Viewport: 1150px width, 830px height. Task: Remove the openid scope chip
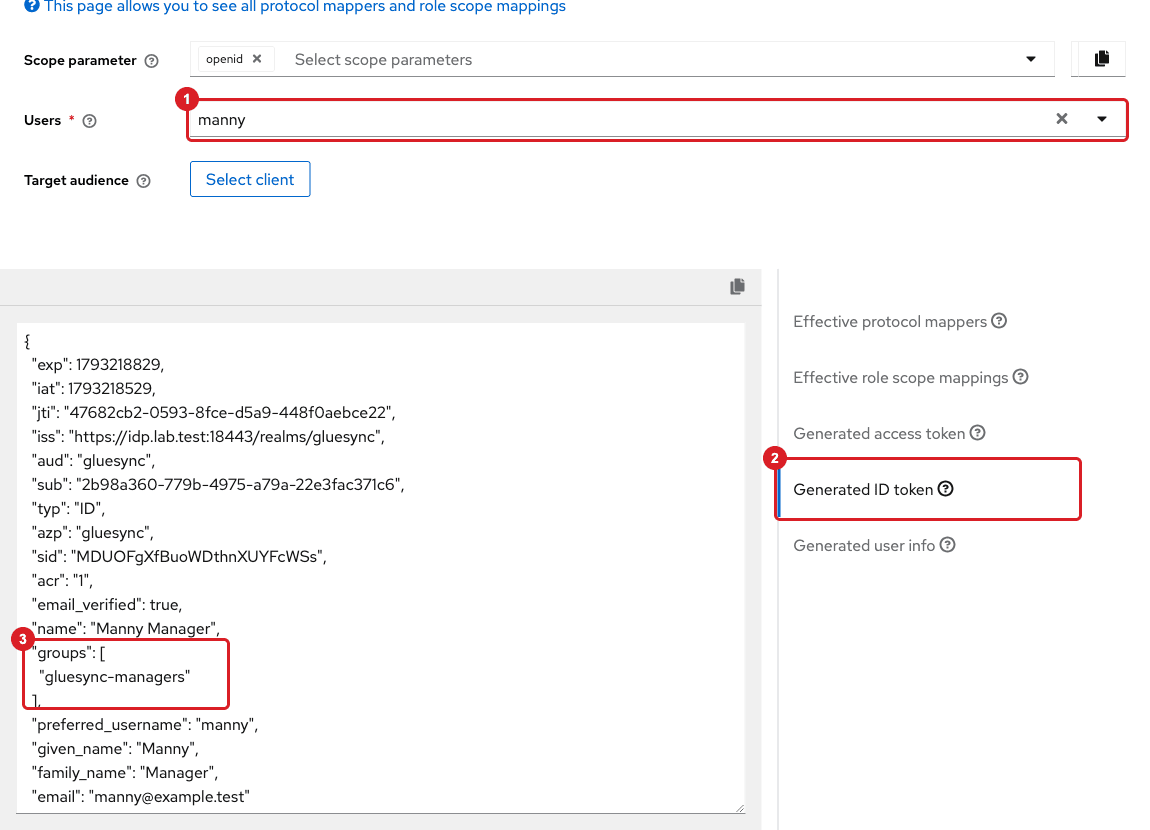click(x=257, y=59)
